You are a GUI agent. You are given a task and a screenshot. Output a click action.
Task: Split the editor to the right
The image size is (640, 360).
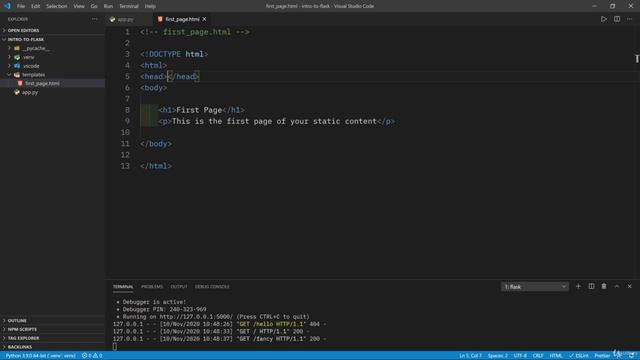click(x=617, y=19)
